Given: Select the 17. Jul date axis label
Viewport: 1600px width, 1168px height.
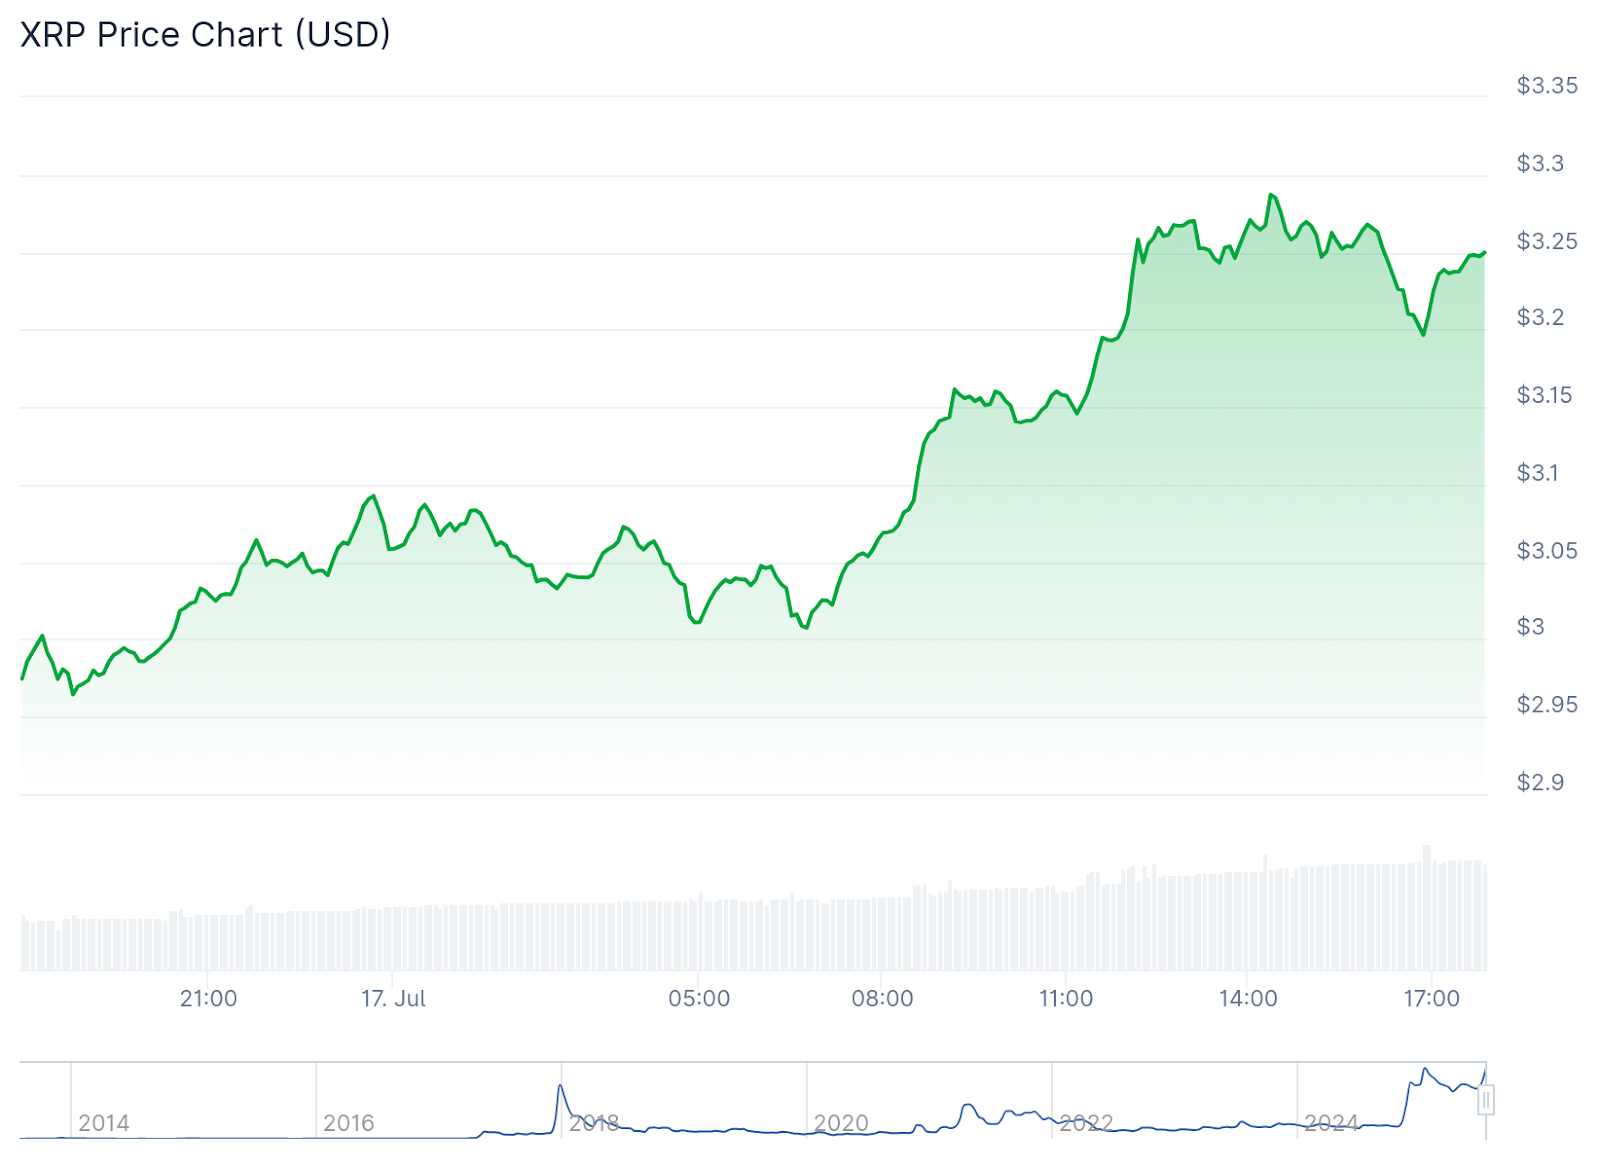Looking at the screenshot, I should click(x=393, y=998).
